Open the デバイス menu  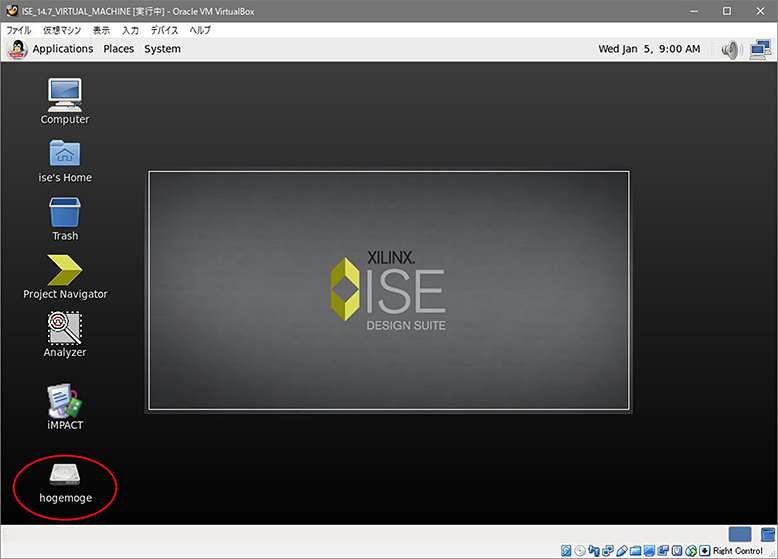164,30
